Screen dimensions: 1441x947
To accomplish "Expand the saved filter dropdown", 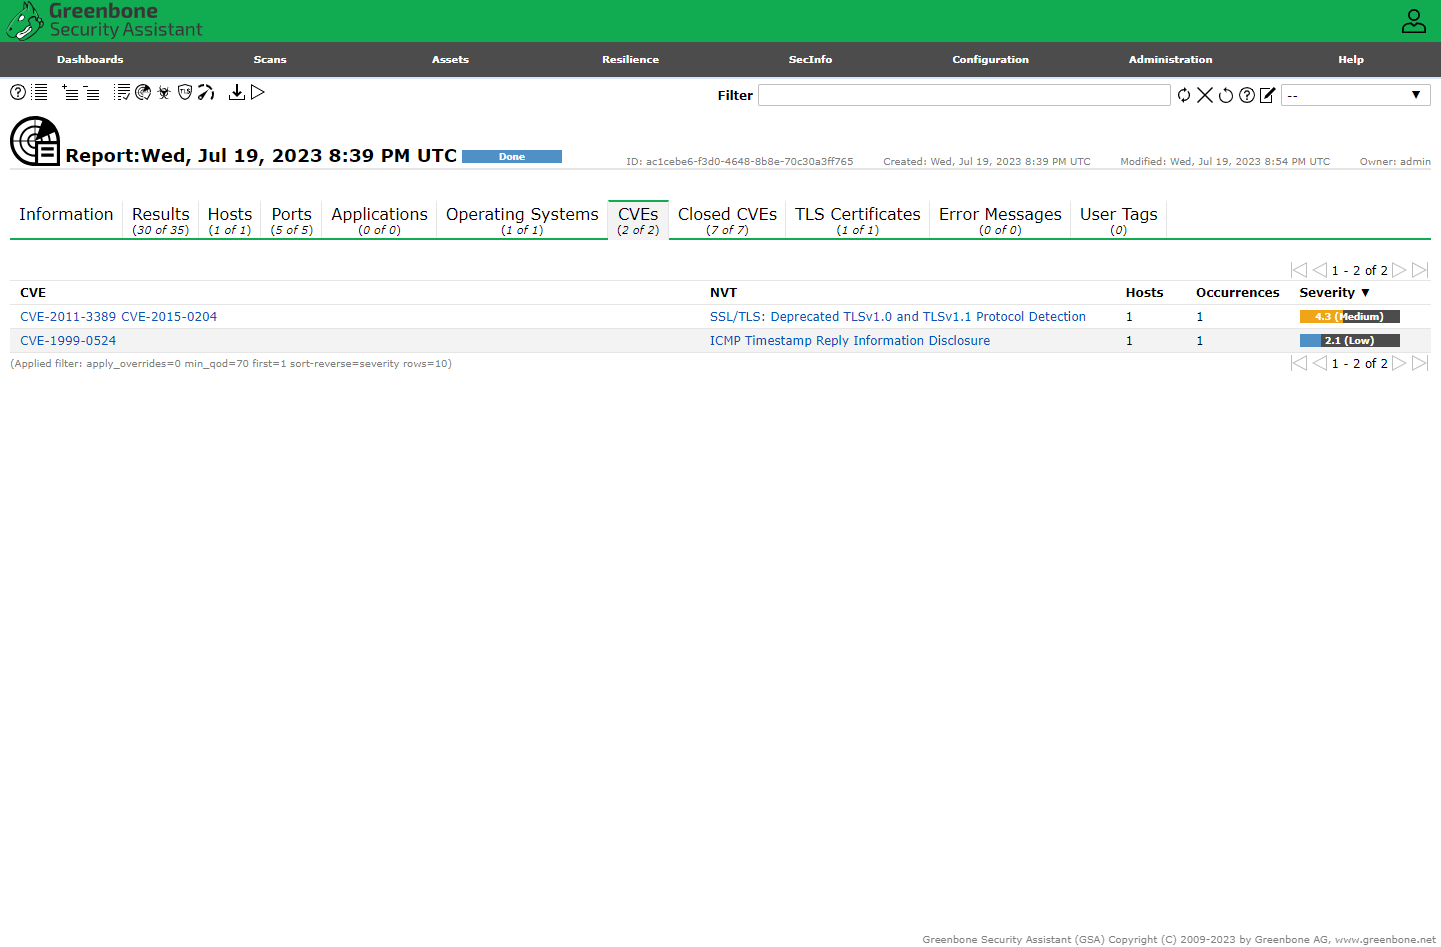I will (1355, 95).
